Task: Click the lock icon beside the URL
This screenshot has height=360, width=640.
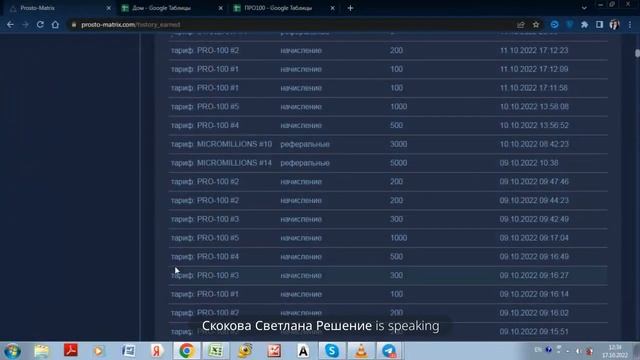Action: pyautogui.click(x=74, y=25)
